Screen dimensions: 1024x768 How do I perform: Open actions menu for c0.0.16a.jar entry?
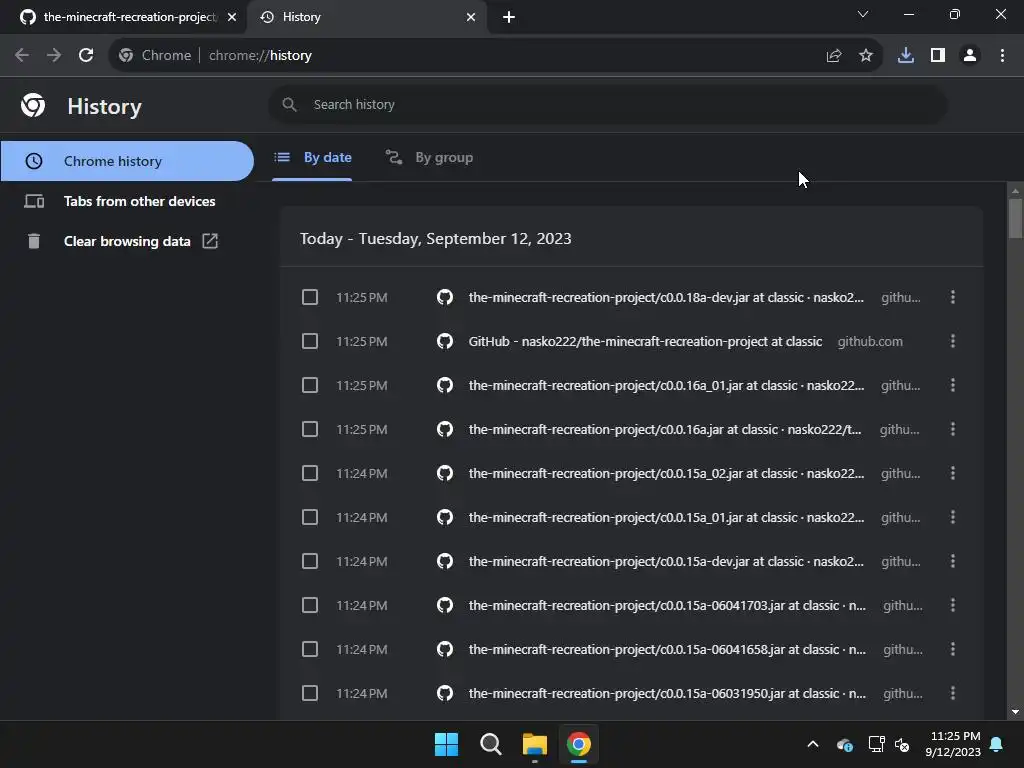tap(953, 429)
